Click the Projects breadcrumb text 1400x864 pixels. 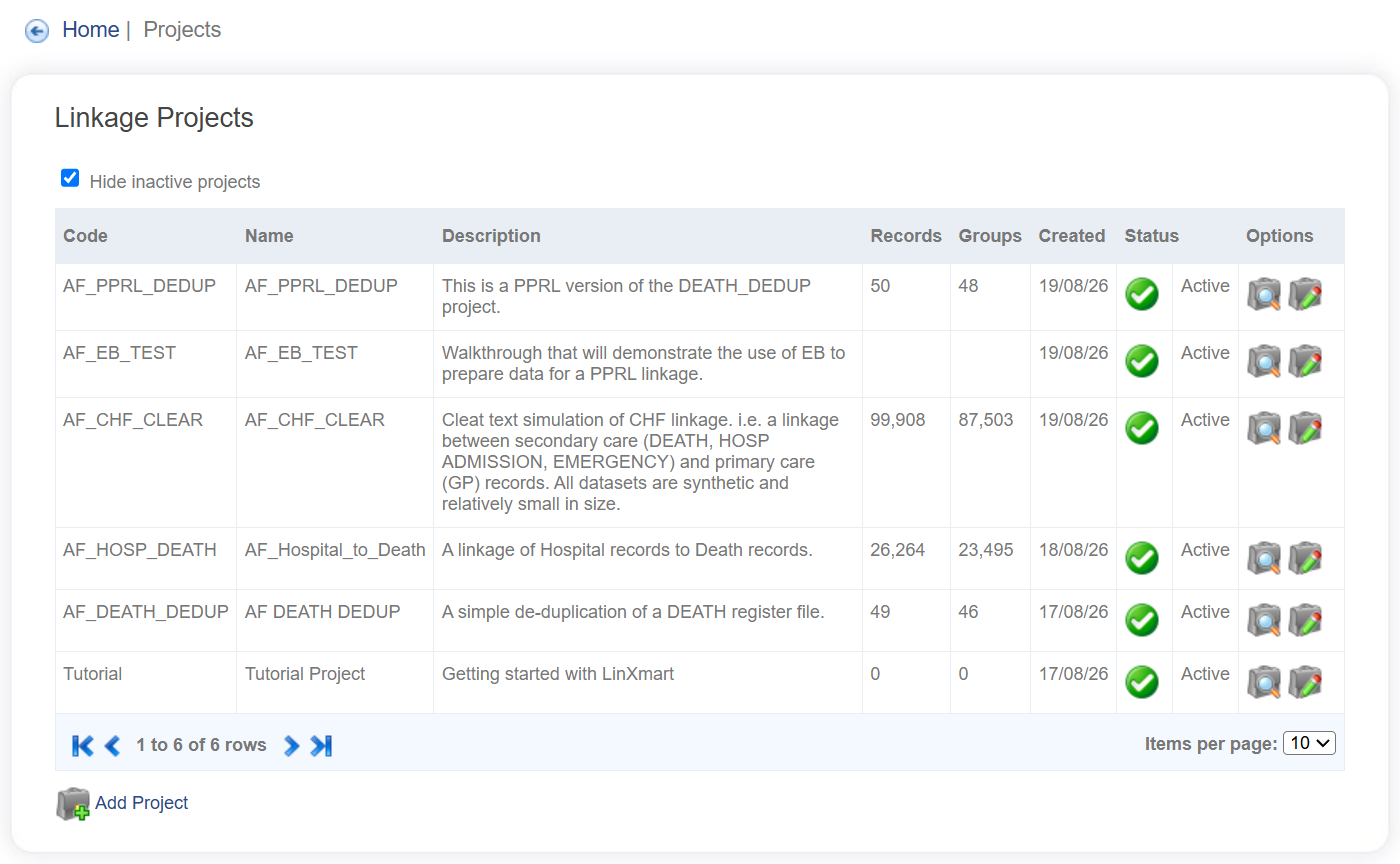pos(182,30)
